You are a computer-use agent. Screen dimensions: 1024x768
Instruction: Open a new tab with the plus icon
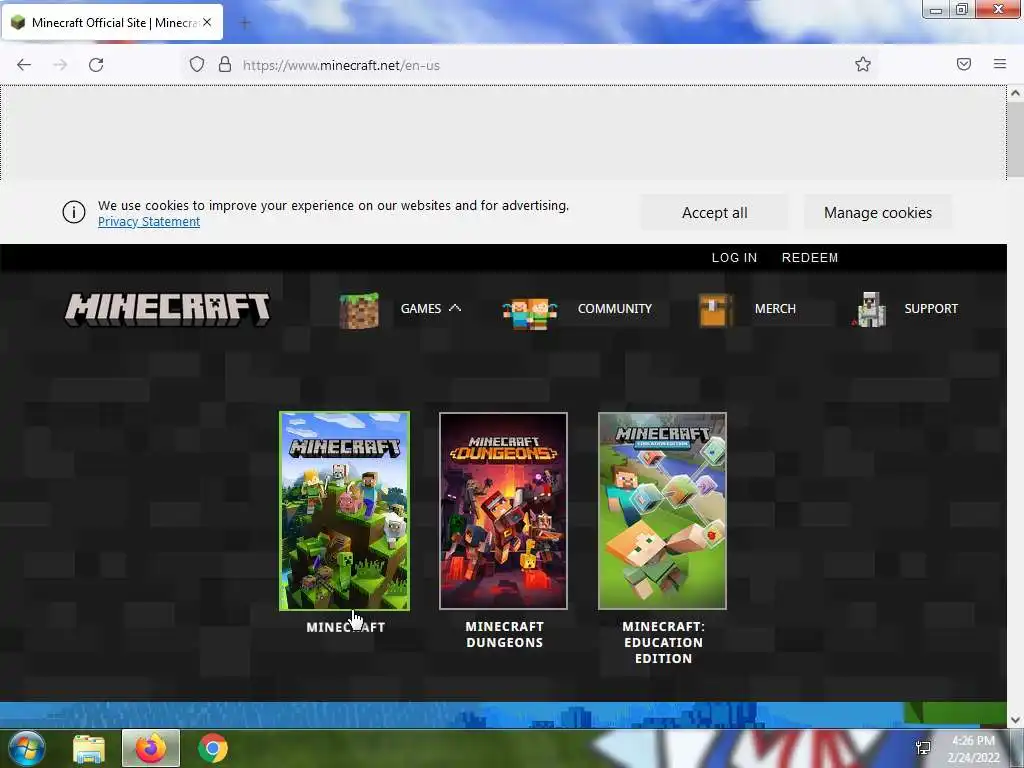click(x=245, y=23)
